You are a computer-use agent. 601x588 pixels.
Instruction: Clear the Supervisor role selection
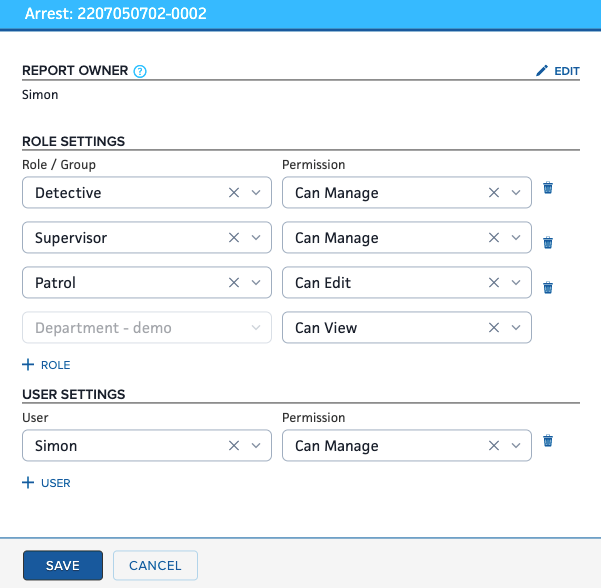[234, 238]
